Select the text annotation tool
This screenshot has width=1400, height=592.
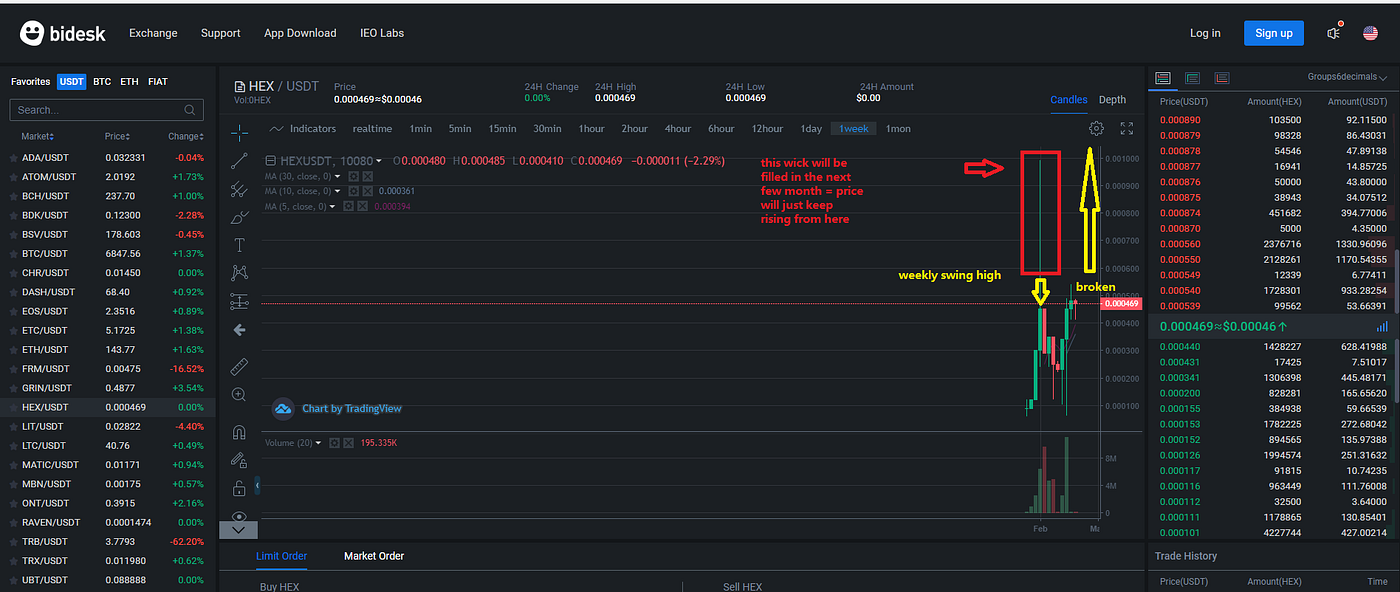(x=239, y=245)
